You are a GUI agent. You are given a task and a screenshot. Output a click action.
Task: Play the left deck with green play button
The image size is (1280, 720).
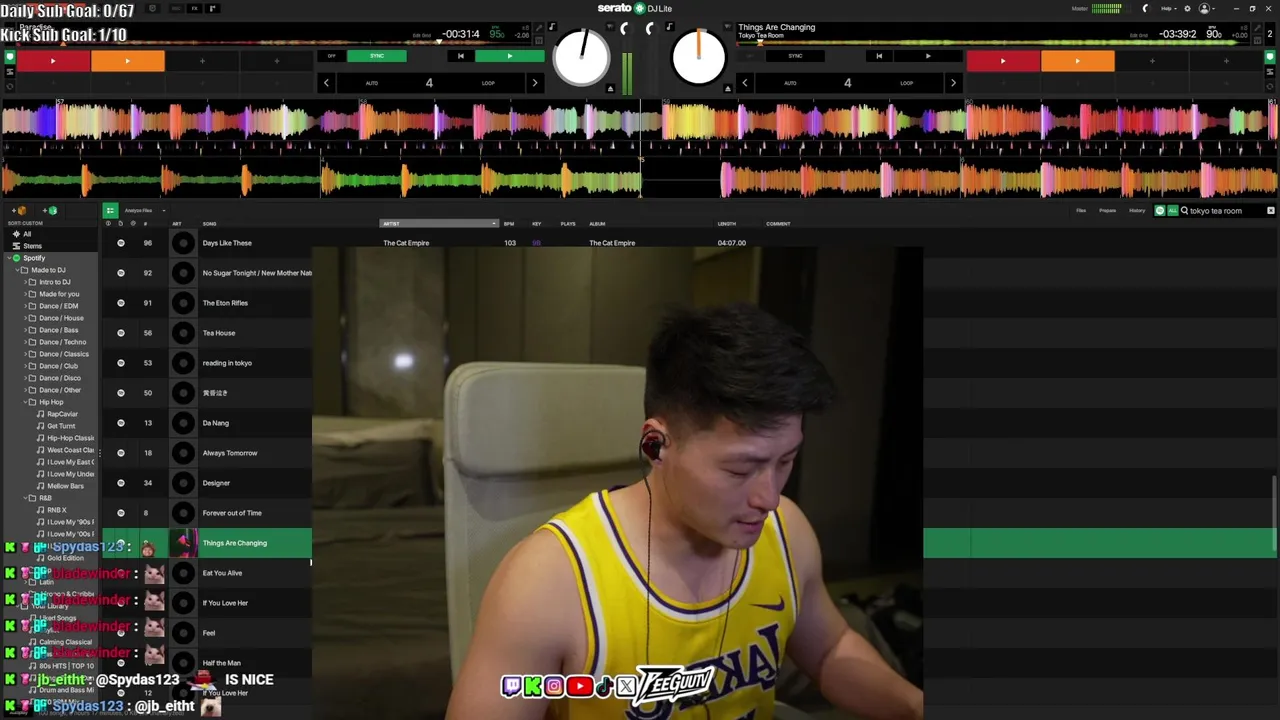tap(510, 56)
